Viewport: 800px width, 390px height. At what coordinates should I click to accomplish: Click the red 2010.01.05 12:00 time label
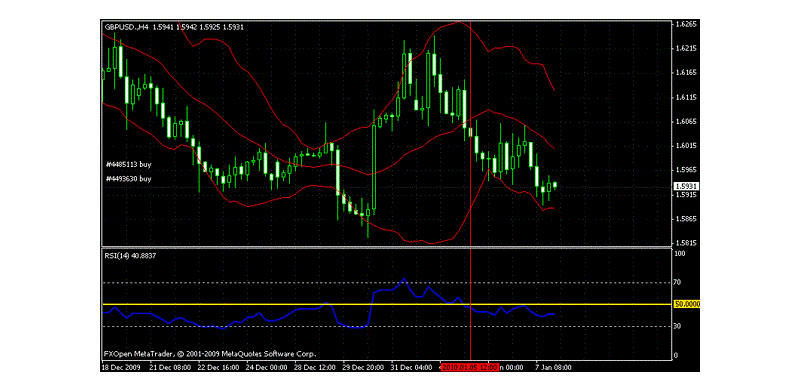469,367
